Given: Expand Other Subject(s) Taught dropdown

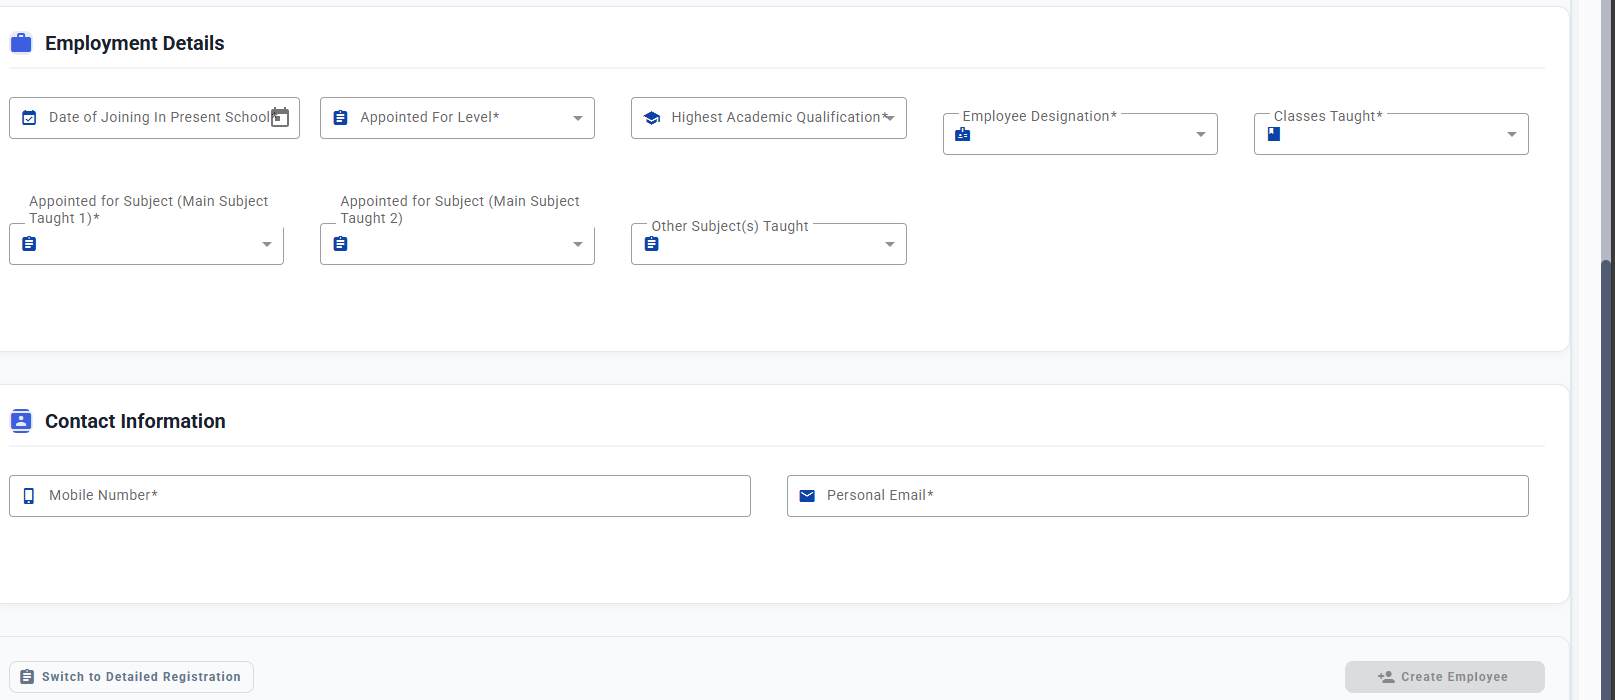Looking at the screenshot, I should pyautogui.click(x=890, y=244).
